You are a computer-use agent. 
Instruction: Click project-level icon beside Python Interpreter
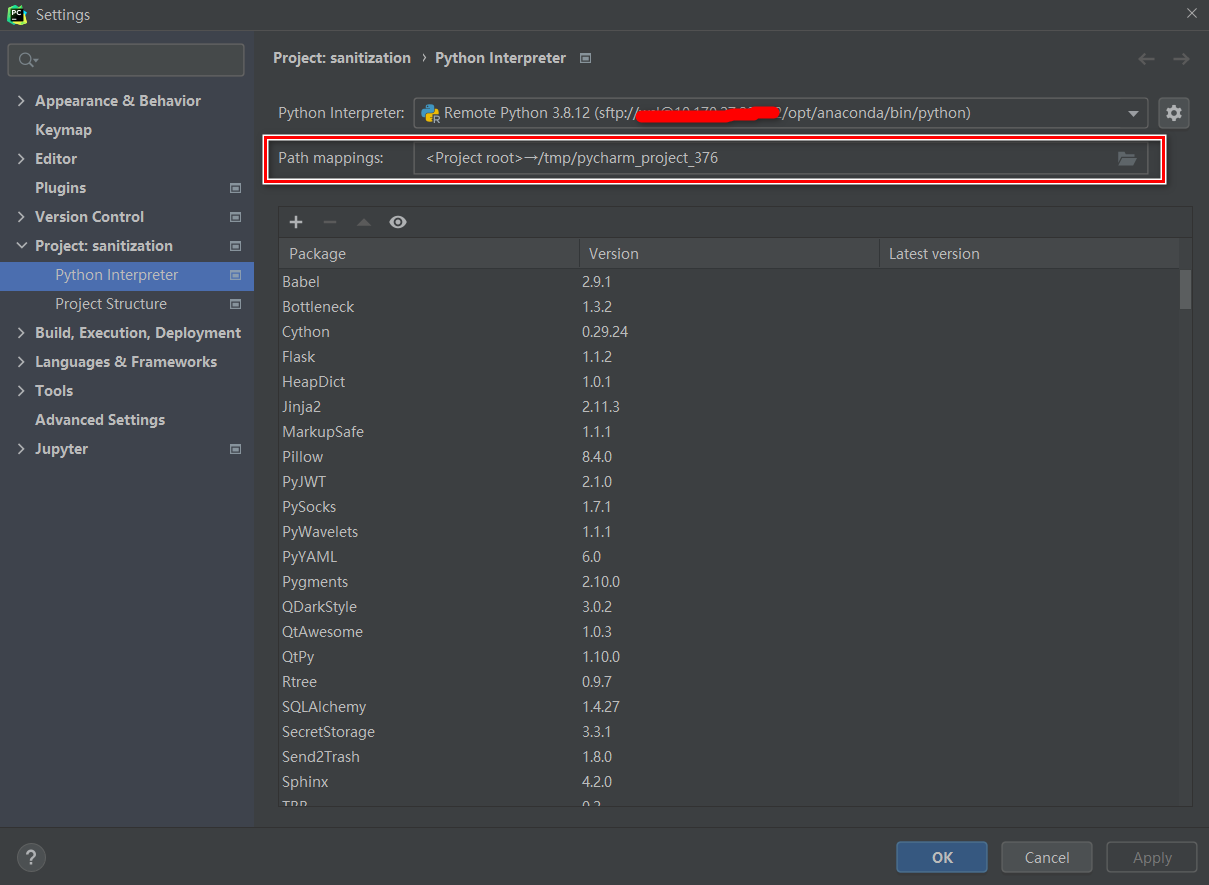[236, 275]
